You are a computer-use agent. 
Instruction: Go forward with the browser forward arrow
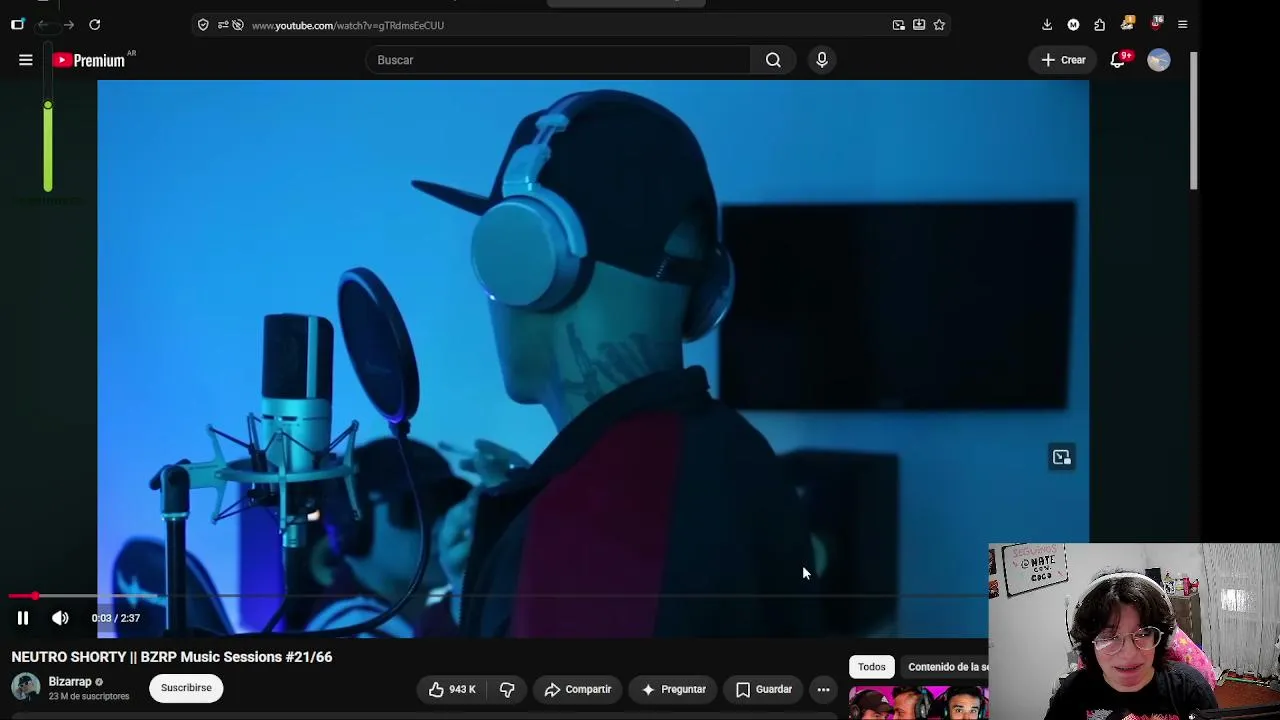tap(68, 25)
